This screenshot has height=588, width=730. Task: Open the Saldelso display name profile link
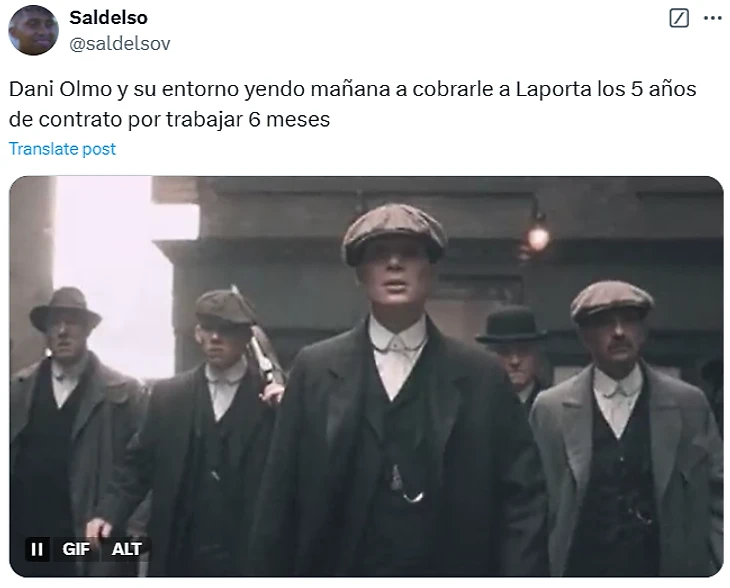[108, 18]
